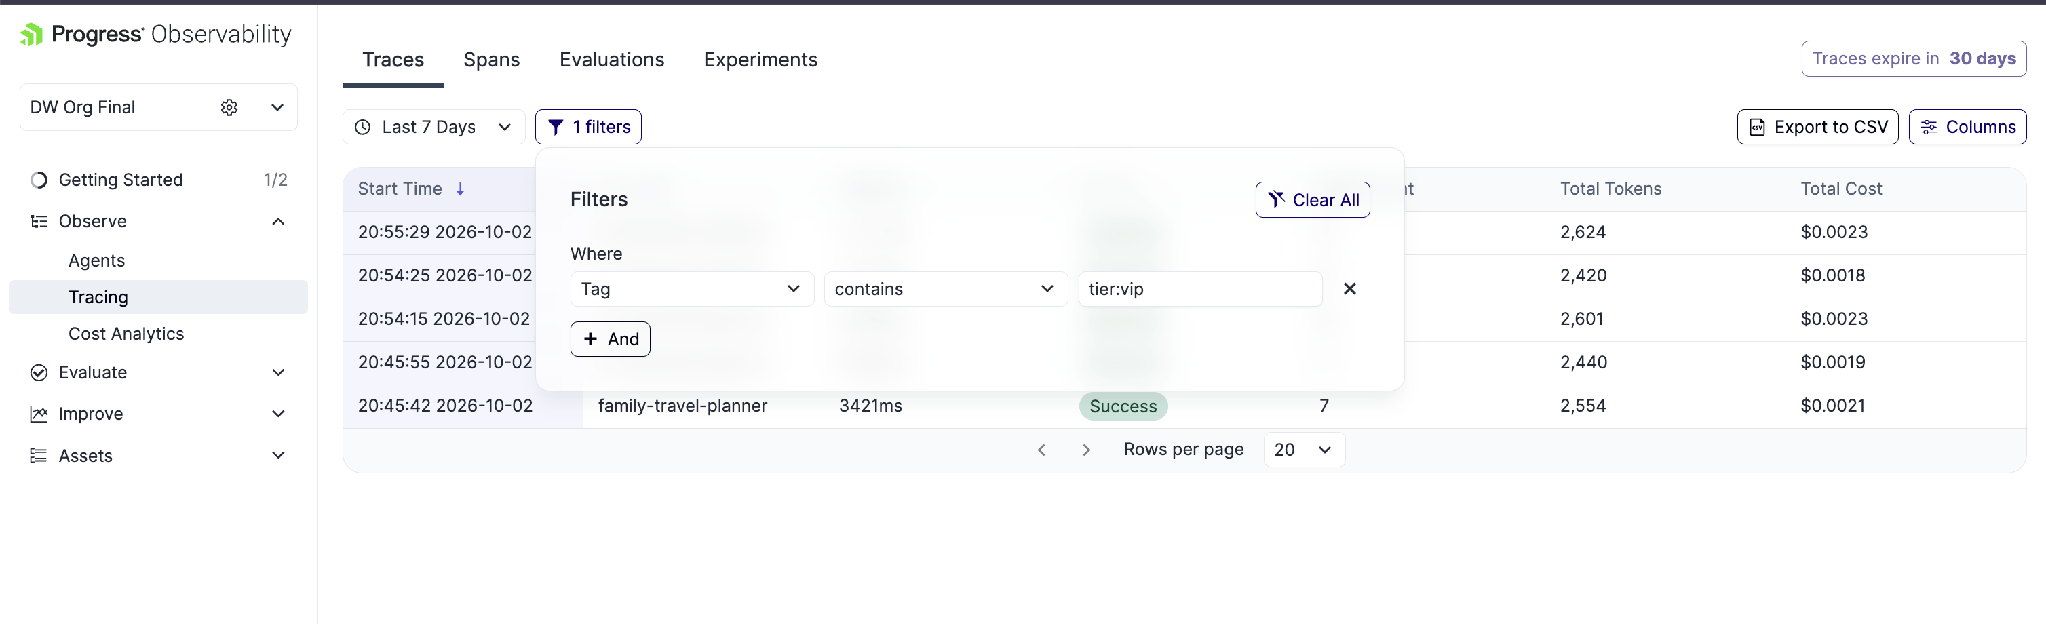Expand the Assets section chevron
Viewport: 2046px width, 624px height.
pyautogui.click(x=279, y=456)
